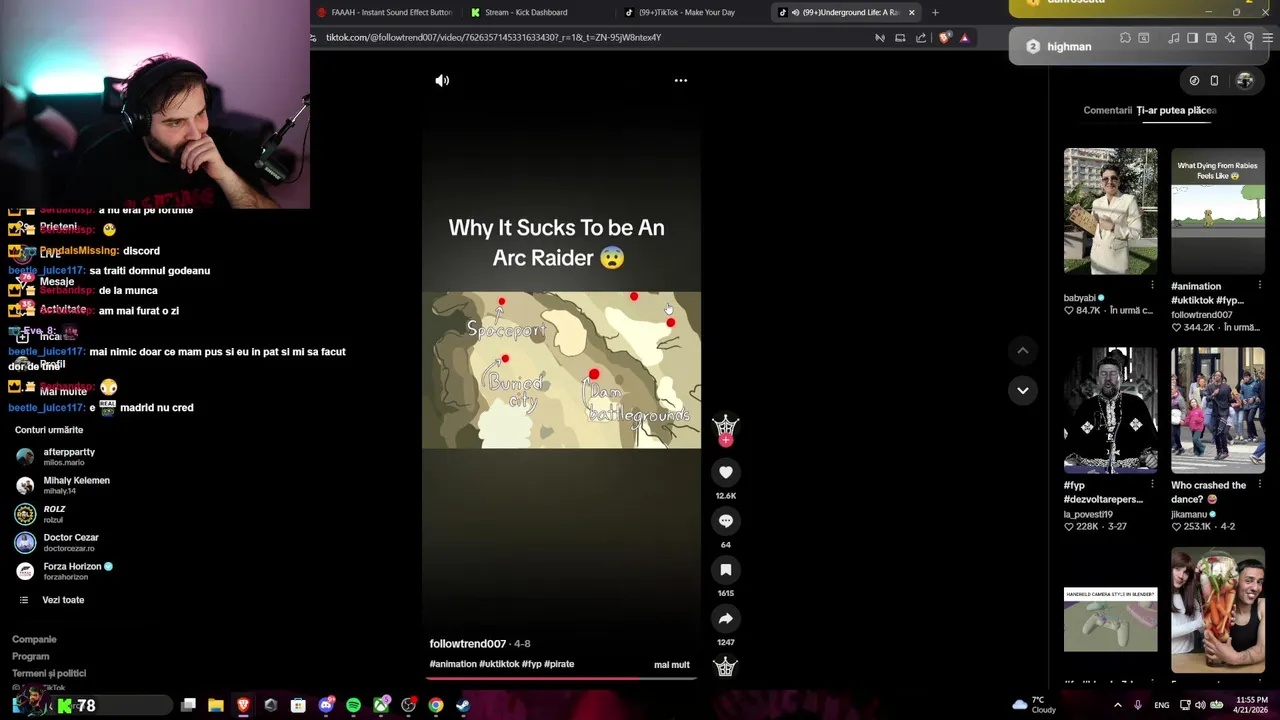Open Spotify from the taskbar
1280x720 pixels.
click(x=353, y=705)
